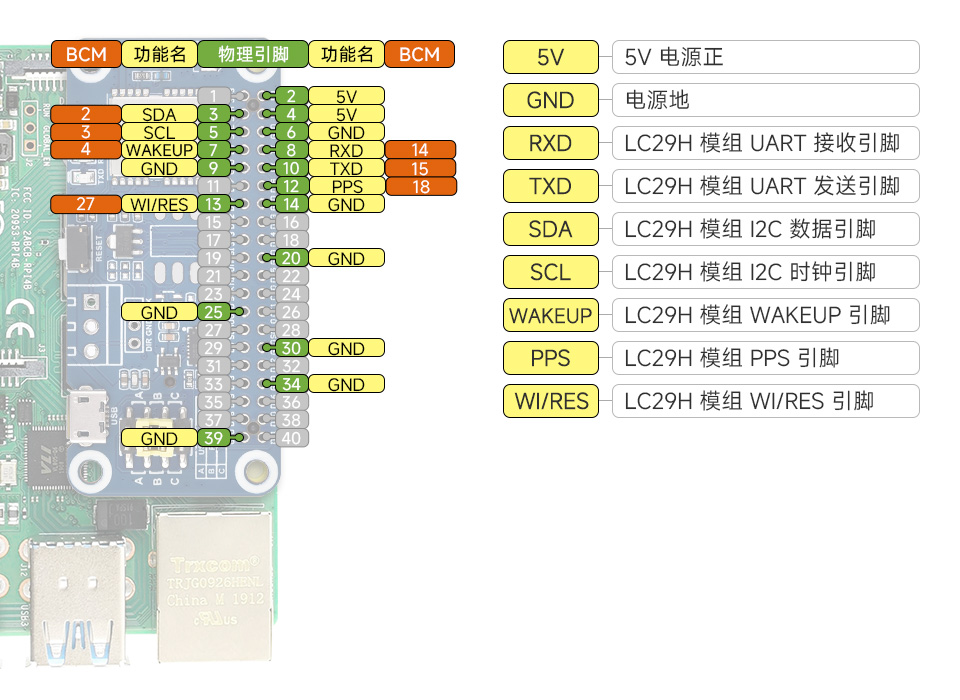Select the SDA I2C data pin badge

point(550,229)
